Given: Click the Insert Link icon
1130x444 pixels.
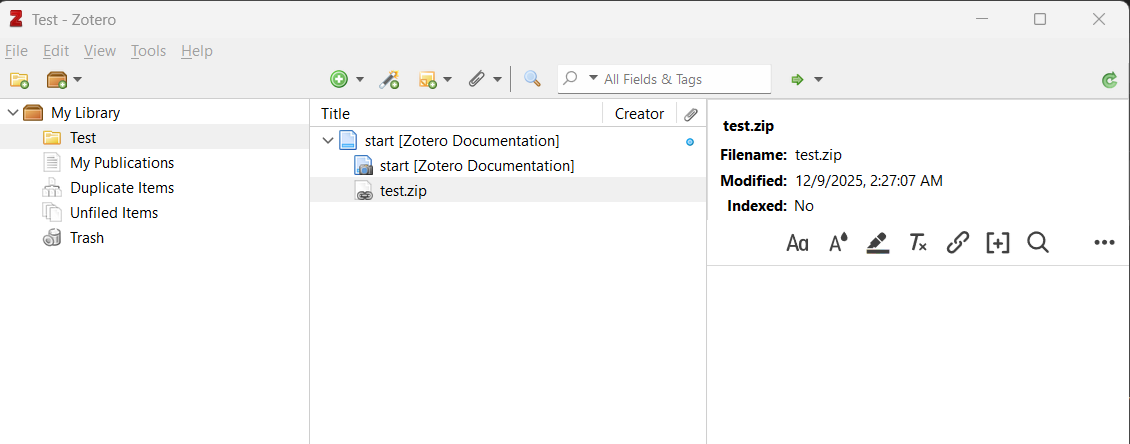Looking at the screenshot, I should pyautogui.click(x=957, y=243).
